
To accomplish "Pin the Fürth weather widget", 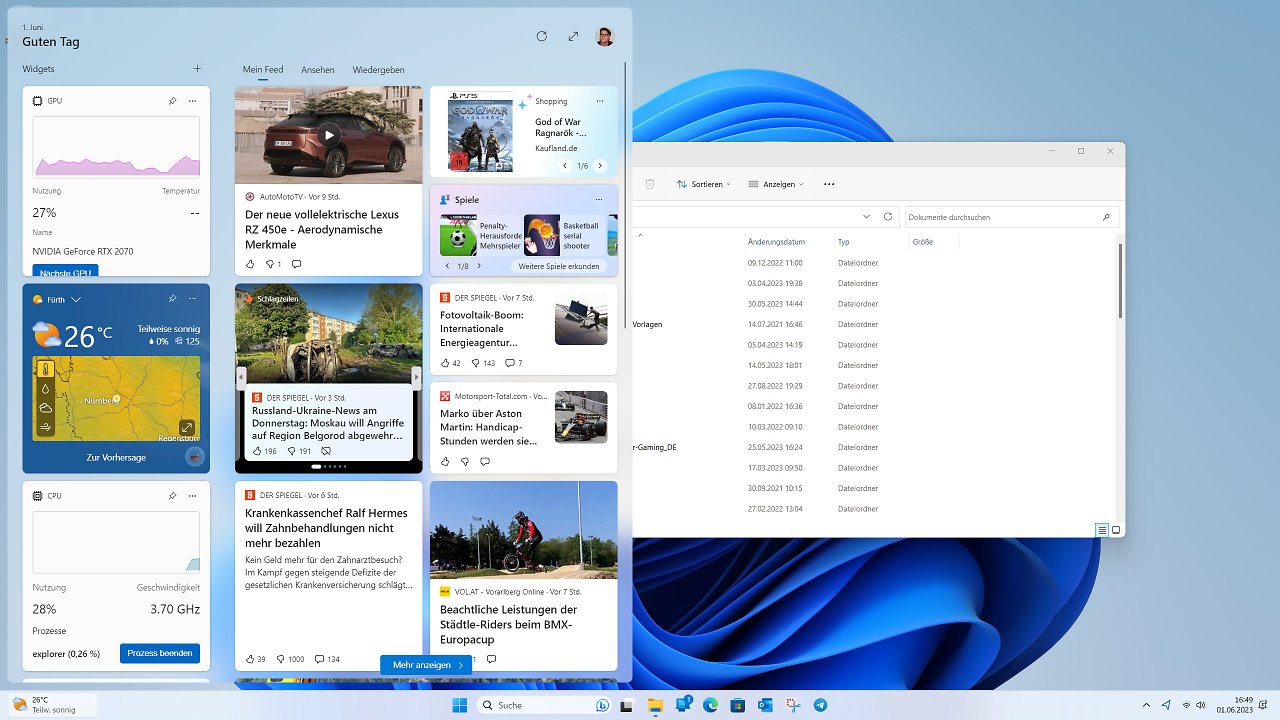I will pos(172,299).
